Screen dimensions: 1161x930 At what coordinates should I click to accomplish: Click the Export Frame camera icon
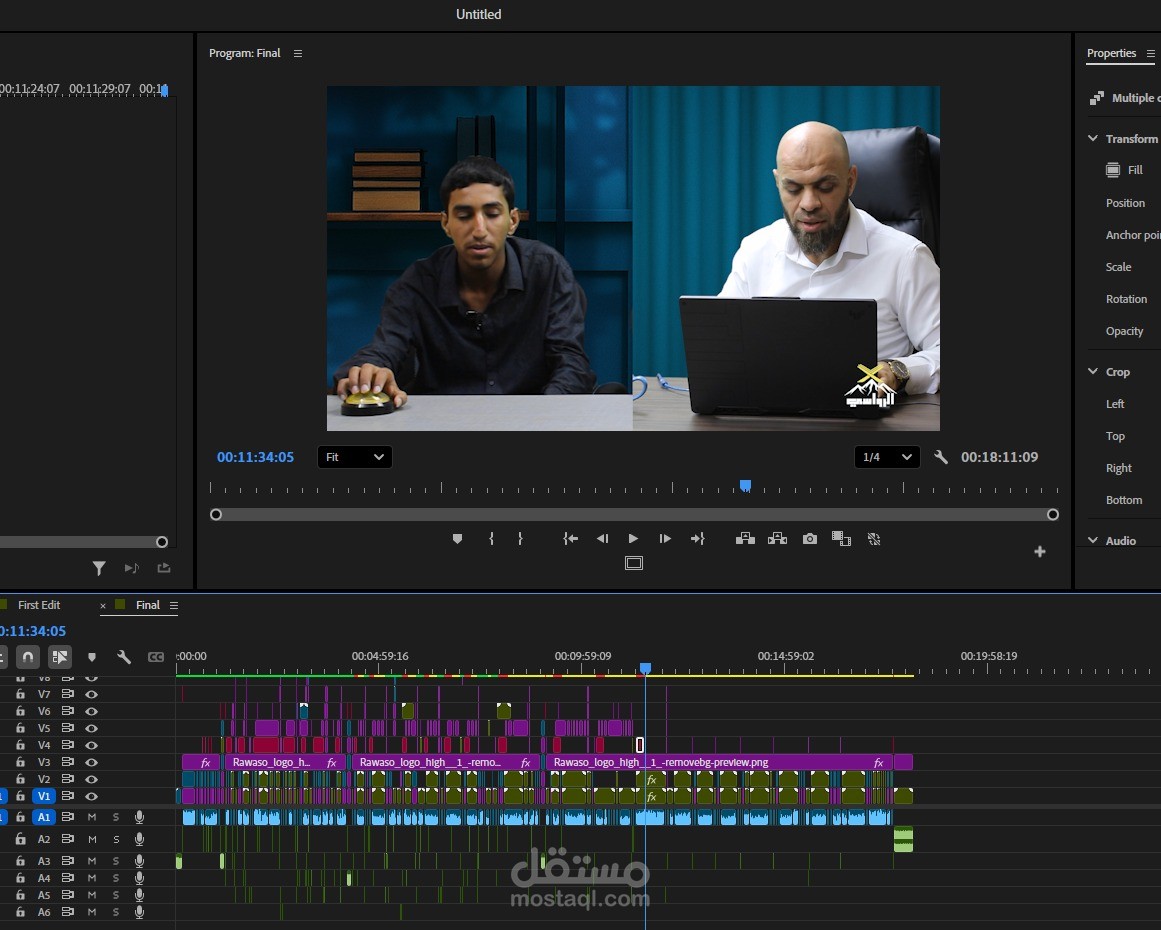point(810,539)
